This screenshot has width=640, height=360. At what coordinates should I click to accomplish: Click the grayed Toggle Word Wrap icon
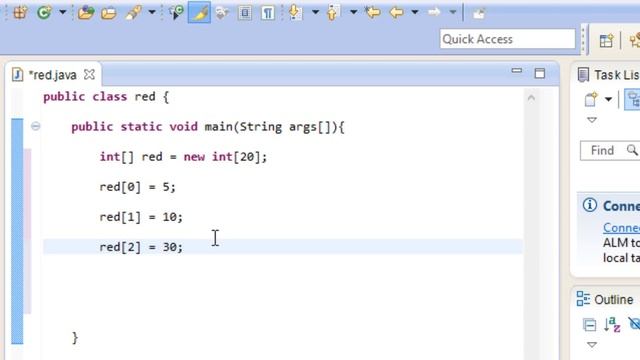coord(222,13)
